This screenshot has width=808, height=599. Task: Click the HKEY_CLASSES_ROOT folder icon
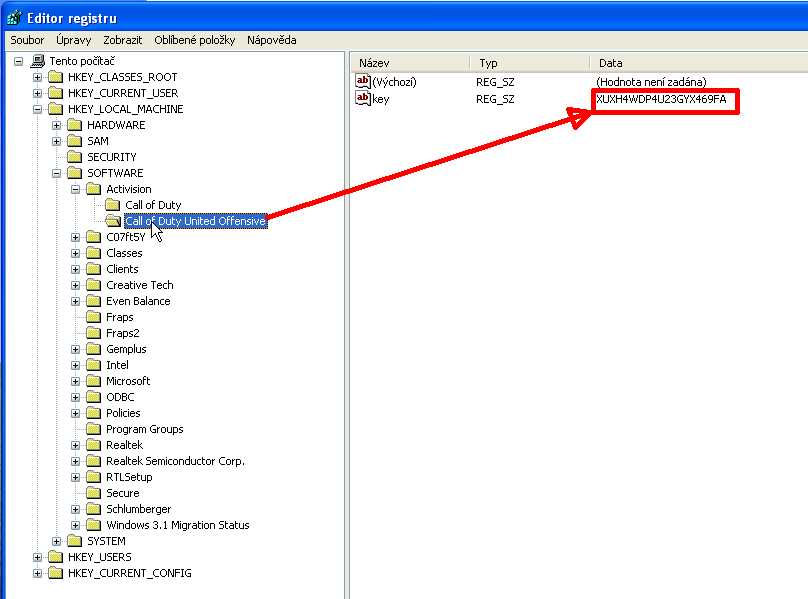[56, 77]
